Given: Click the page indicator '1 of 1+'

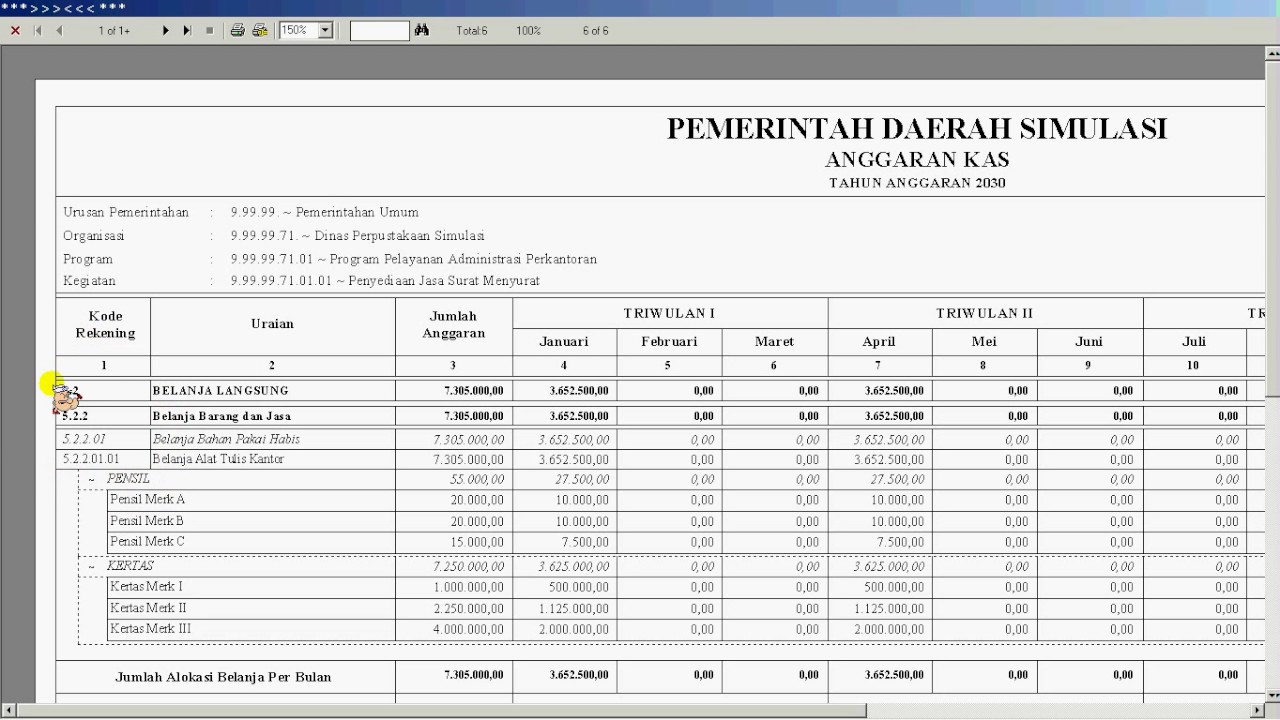Looking at the screenshot, I should click(x=114, y=31).
